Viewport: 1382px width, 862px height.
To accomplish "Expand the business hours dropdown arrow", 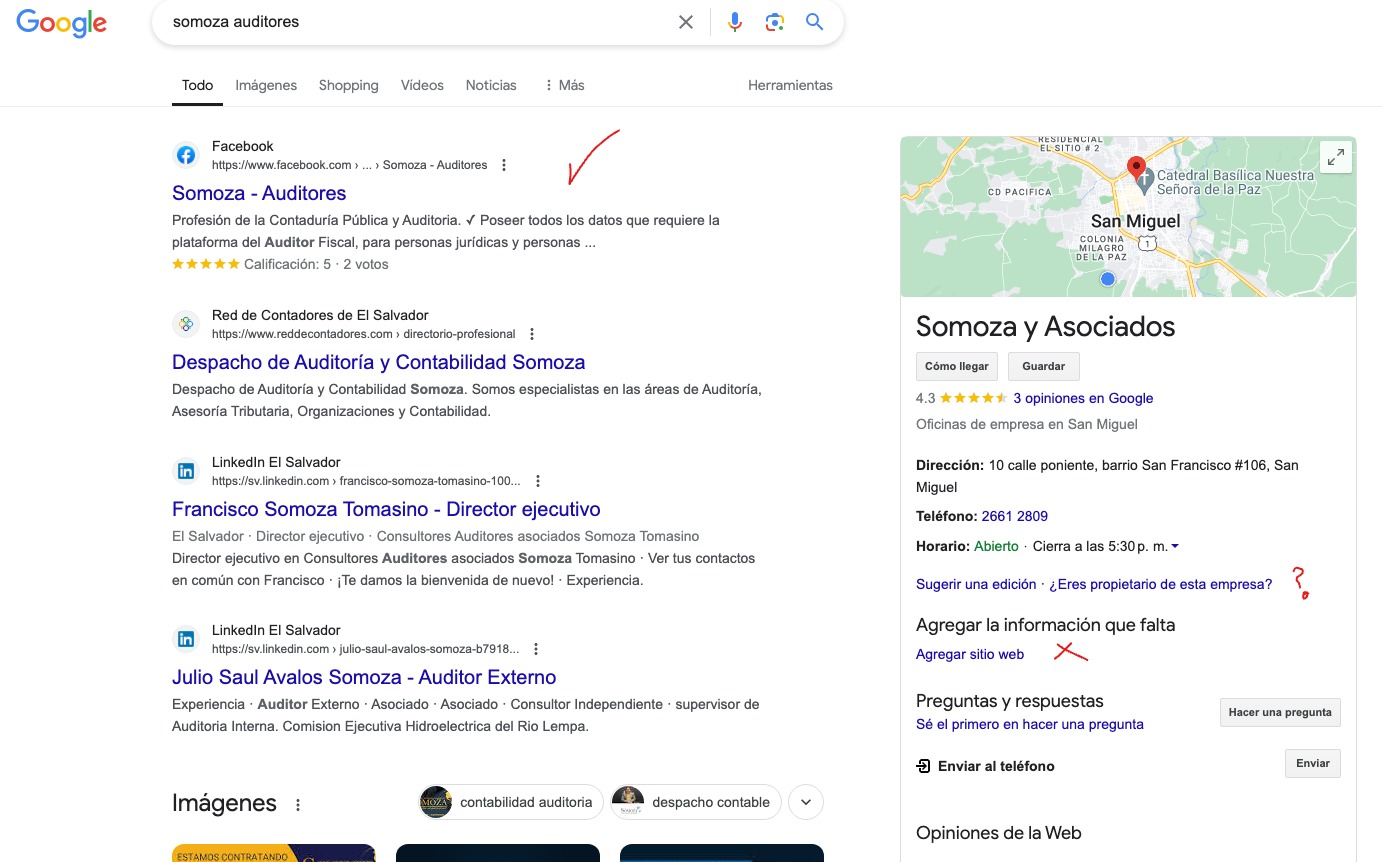I will tap(1175, 547).
